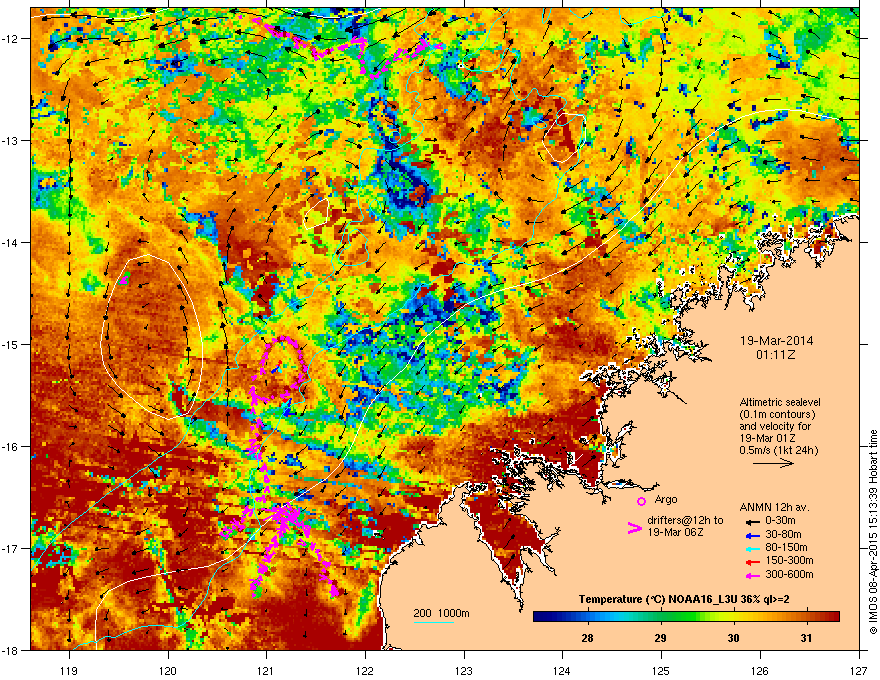Click the '300-600m' depth label
Image resolution: width=880 pixels, height=680 pixels.
789,574
